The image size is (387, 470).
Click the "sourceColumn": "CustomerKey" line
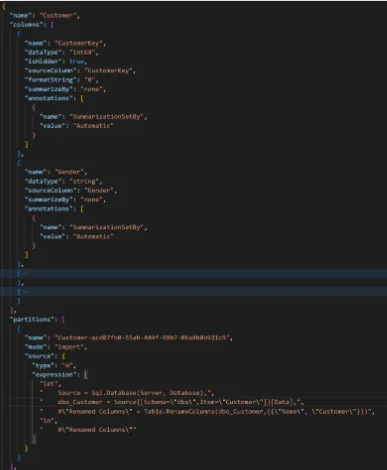pyautogui.click(x=80, y=71)
